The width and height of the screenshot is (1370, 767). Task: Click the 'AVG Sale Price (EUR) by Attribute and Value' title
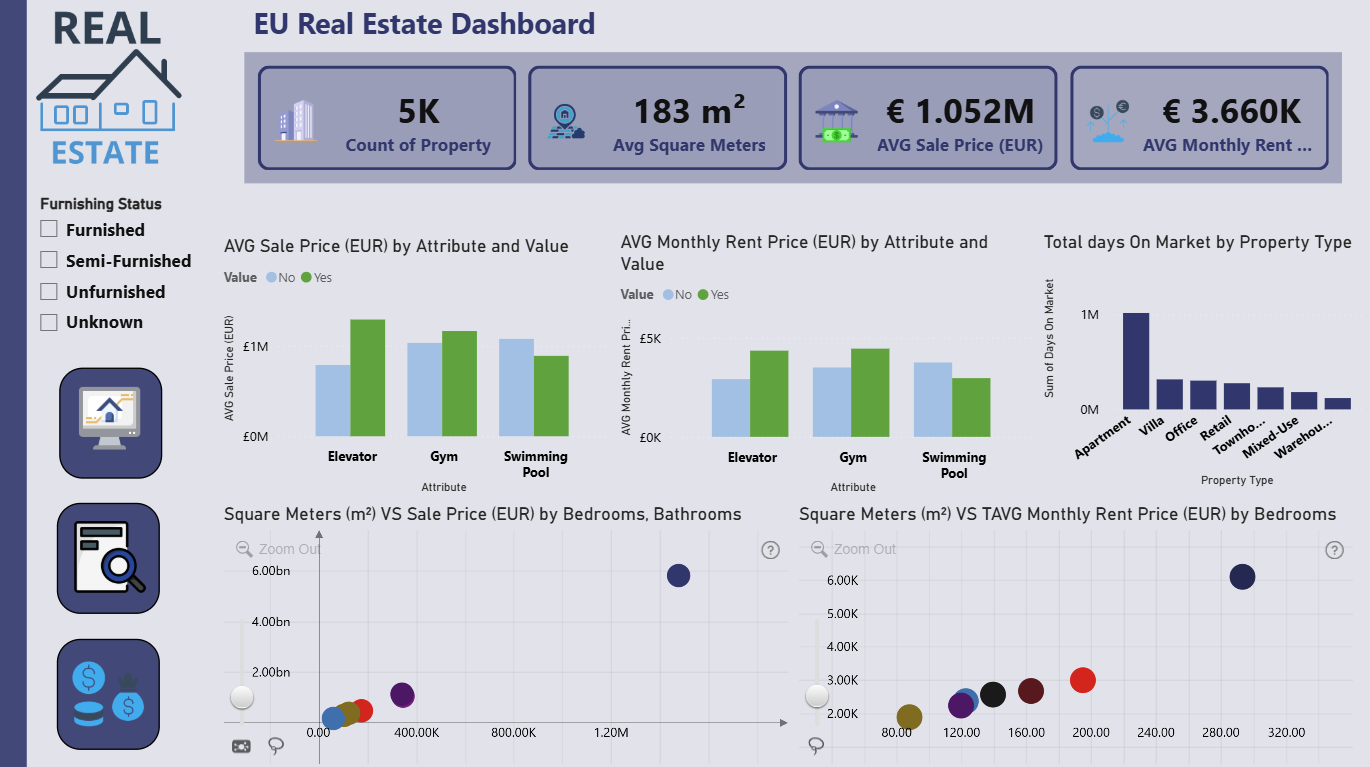pyautogui.click(x=396, y=246)
